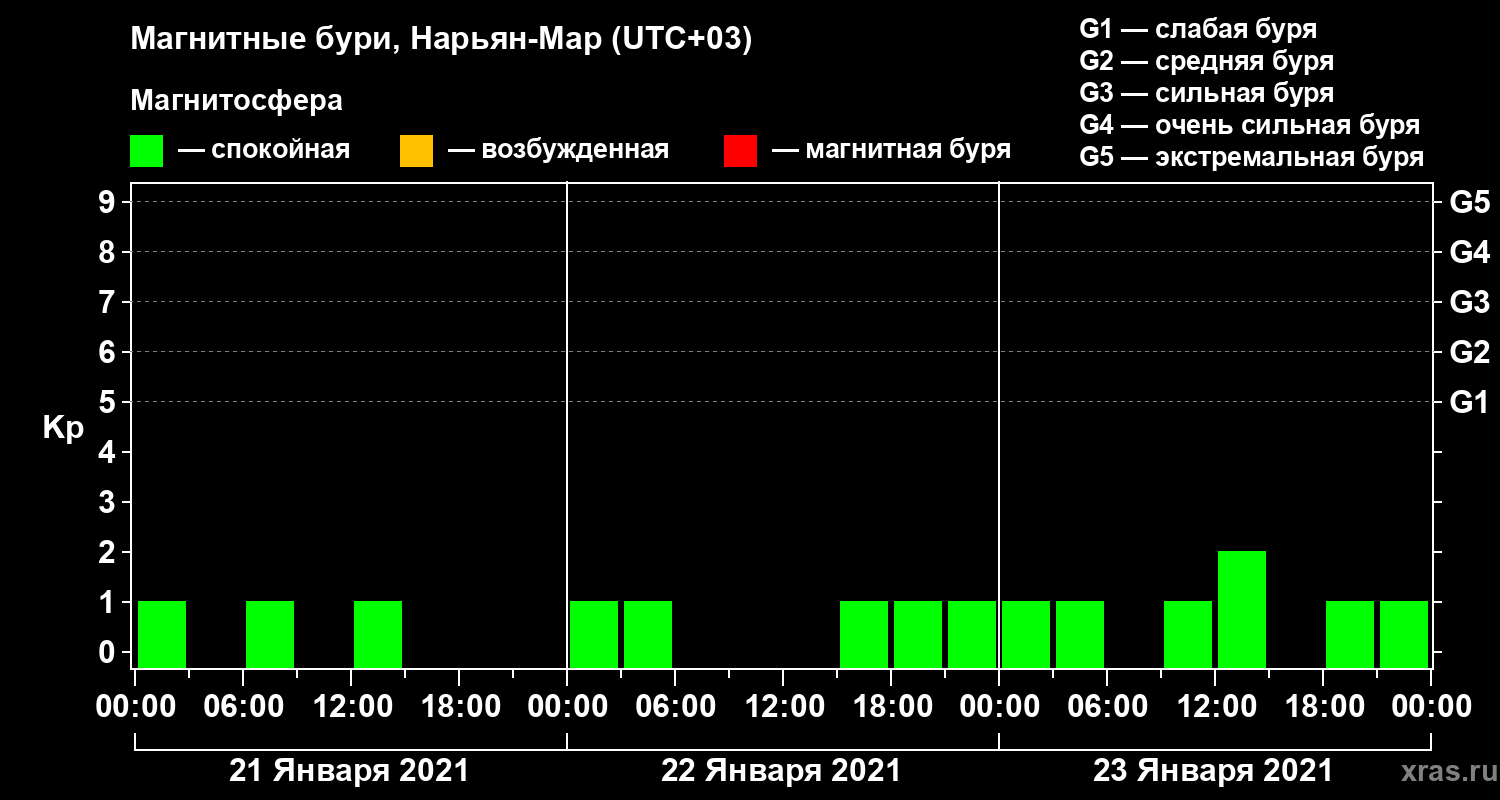1500x800 pixels.
Task: Click the '00:00' label ending 23 Января
Action: click(1431, 706)
